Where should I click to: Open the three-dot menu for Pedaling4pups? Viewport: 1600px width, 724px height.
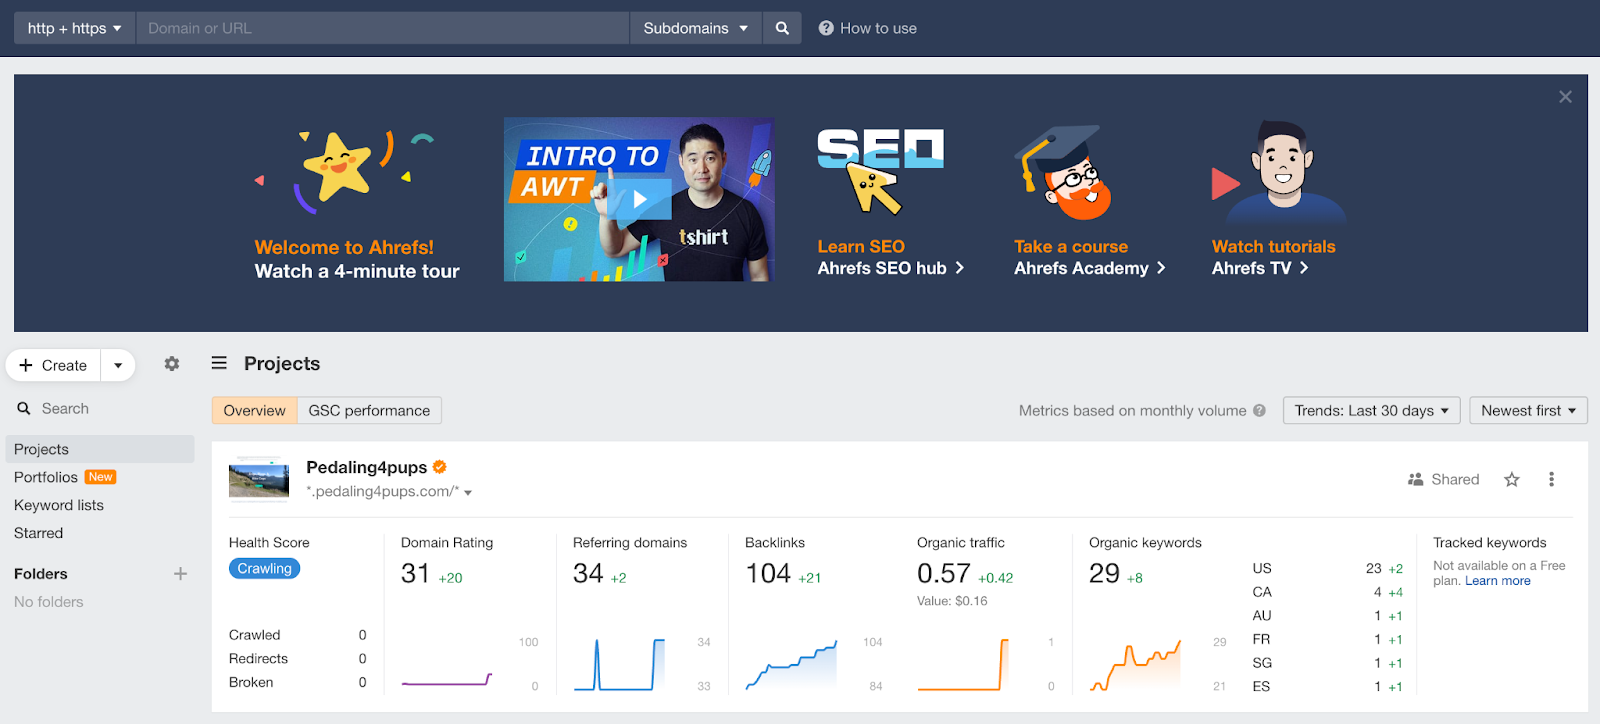click(x=1551, y=480)
